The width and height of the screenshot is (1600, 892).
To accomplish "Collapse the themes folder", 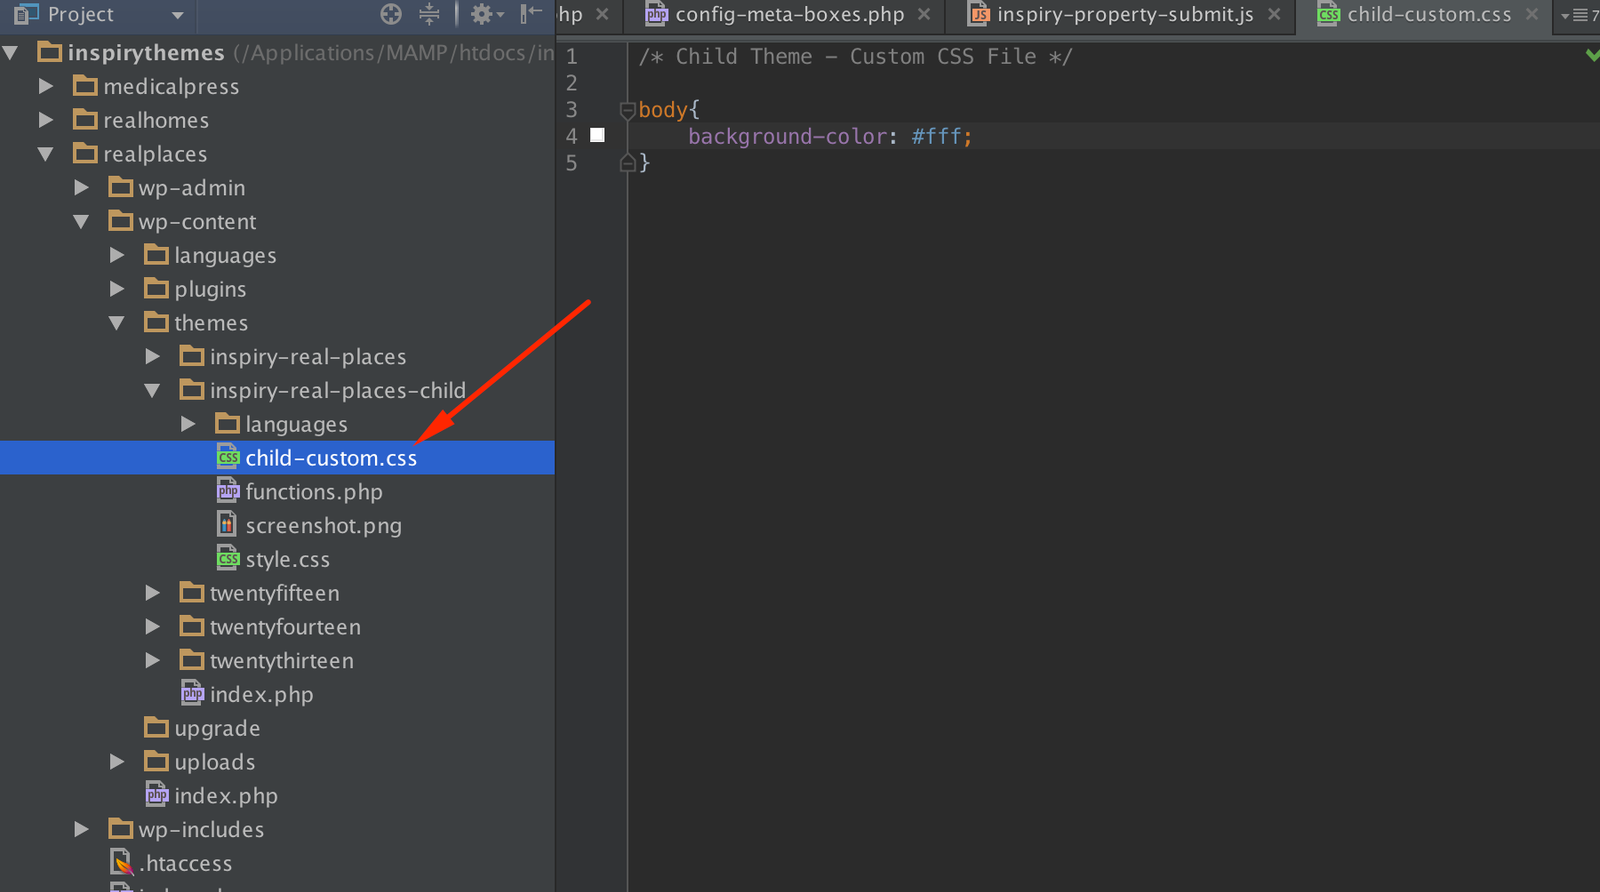I will 117,323.
